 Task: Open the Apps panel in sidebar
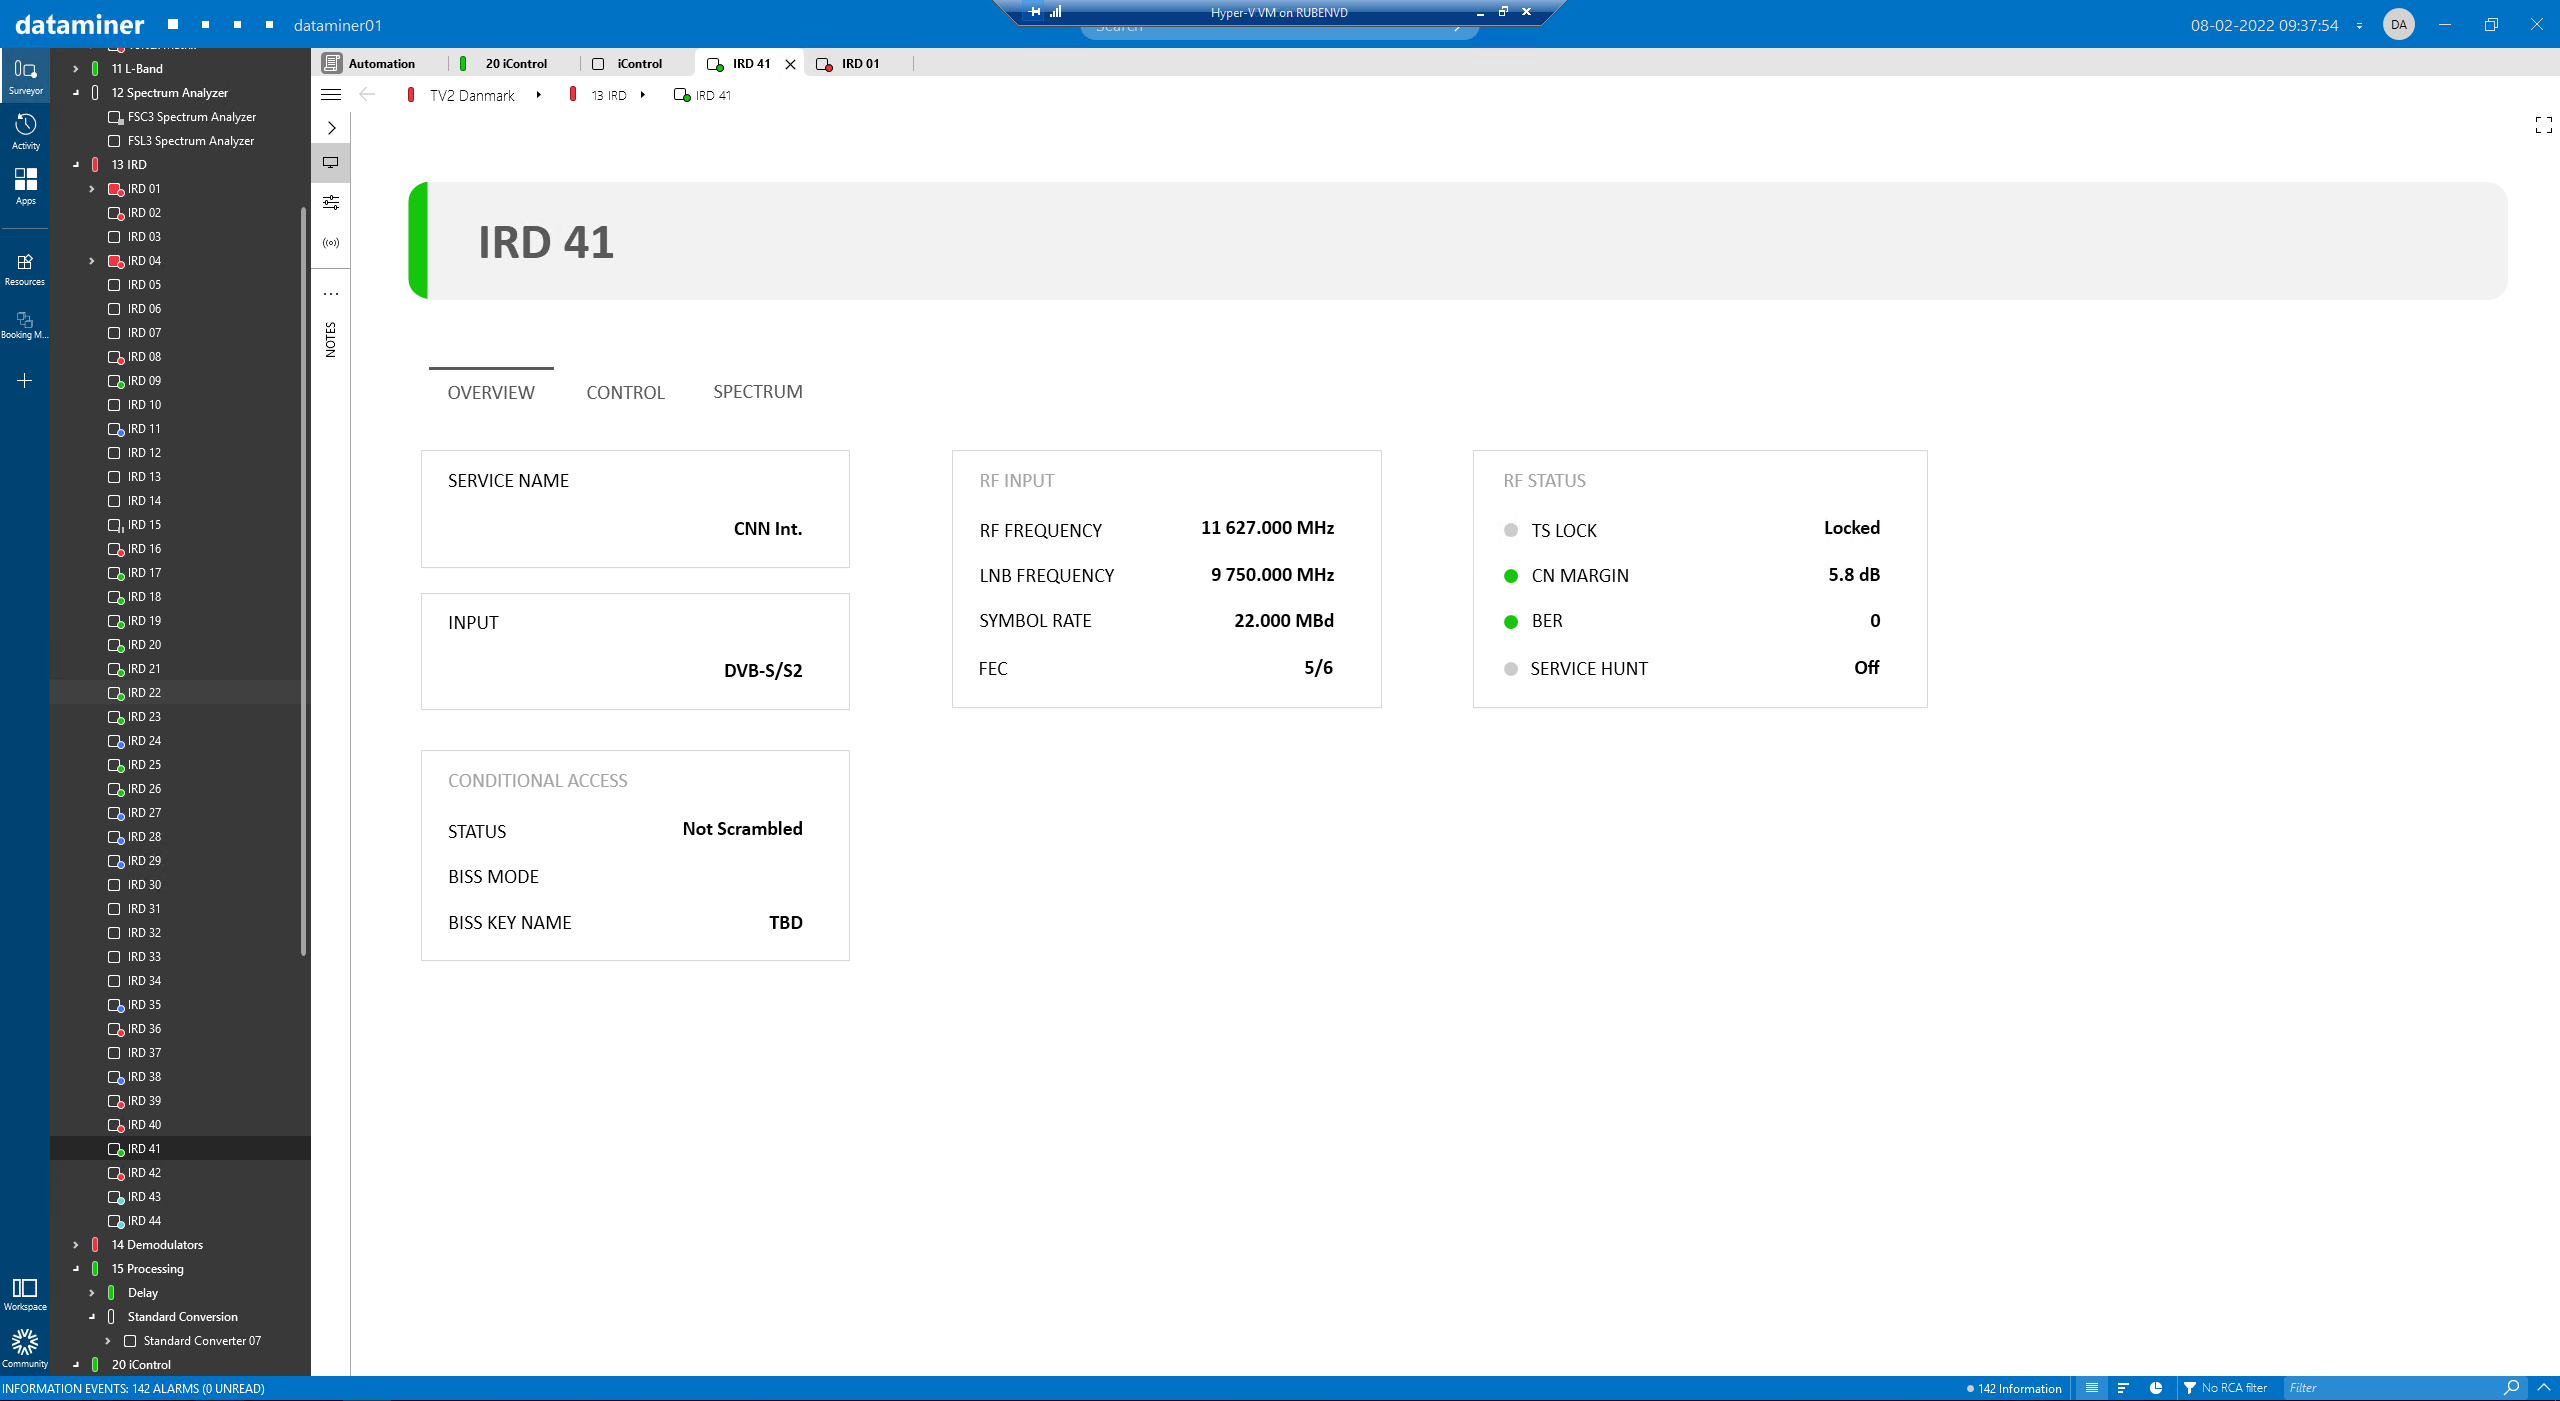[25, 186]
